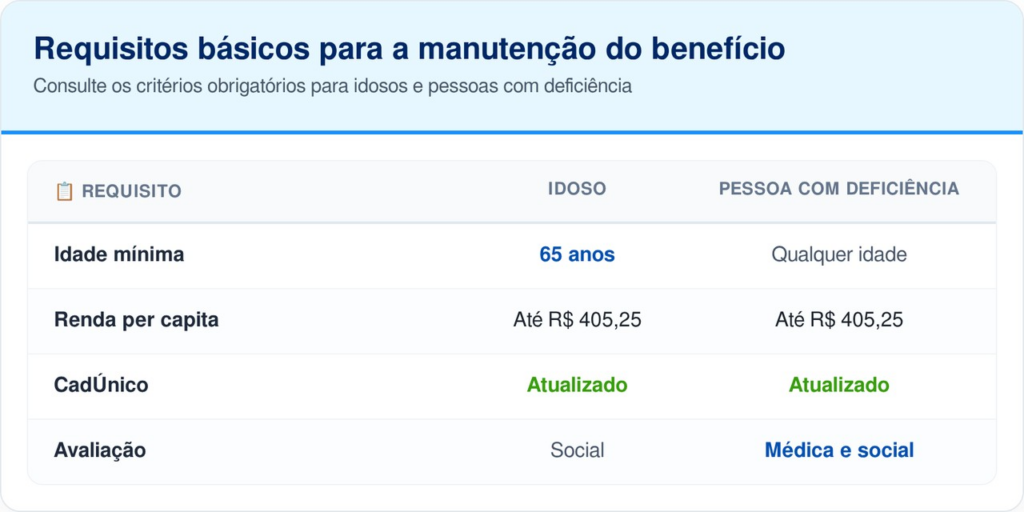Screen dimensions: 1024x512
Task: Click the Avaliação row label
Action: [100, 450]
